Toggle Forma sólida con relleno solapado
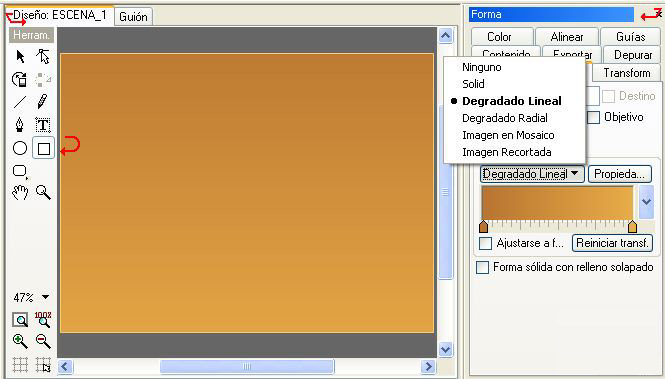This screenshot has width=665, height=379. tap(482, 268)
